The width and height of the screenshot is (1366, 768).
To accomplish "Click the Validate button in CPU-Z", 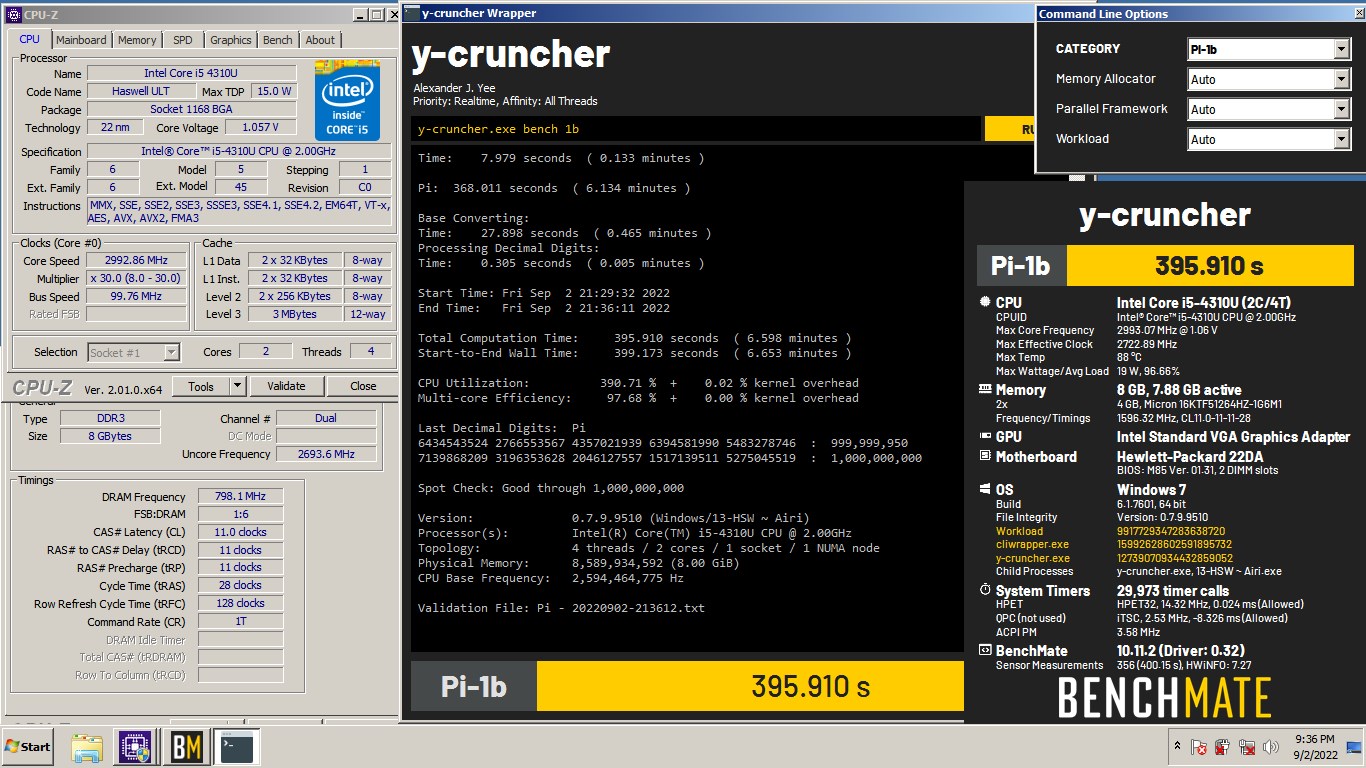I will pos(286,386).
